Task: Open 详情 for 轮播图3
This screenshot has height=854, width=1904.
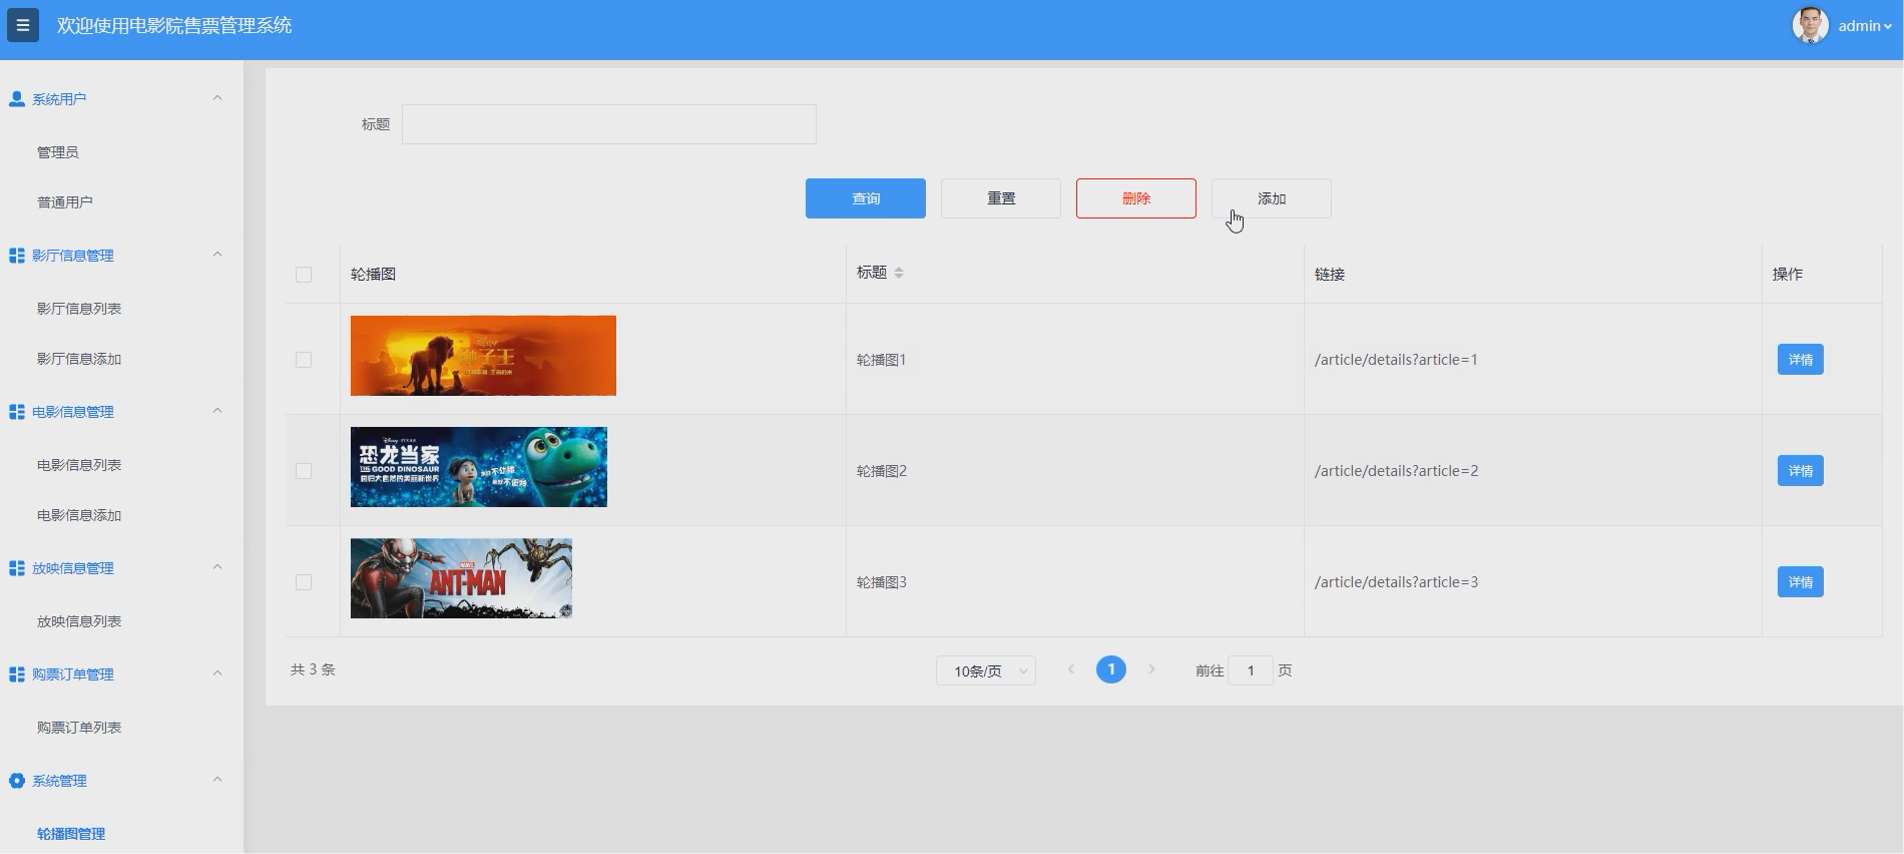Action: click(x=1800, y=582)
